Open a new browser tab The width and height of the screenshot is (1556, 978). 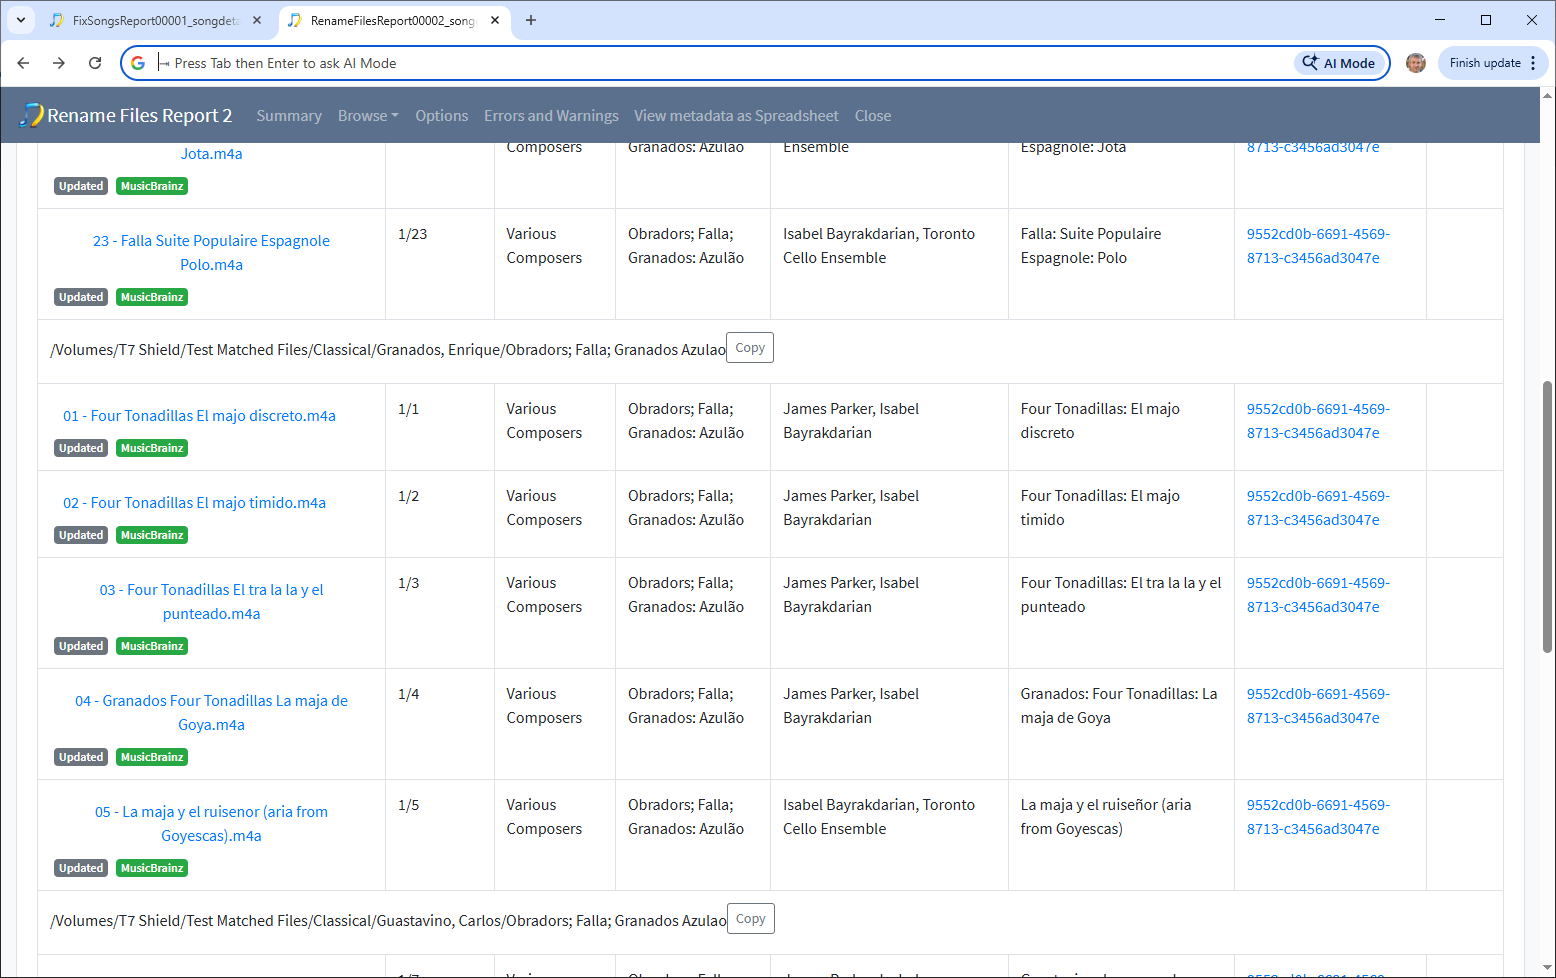[531, 20]
